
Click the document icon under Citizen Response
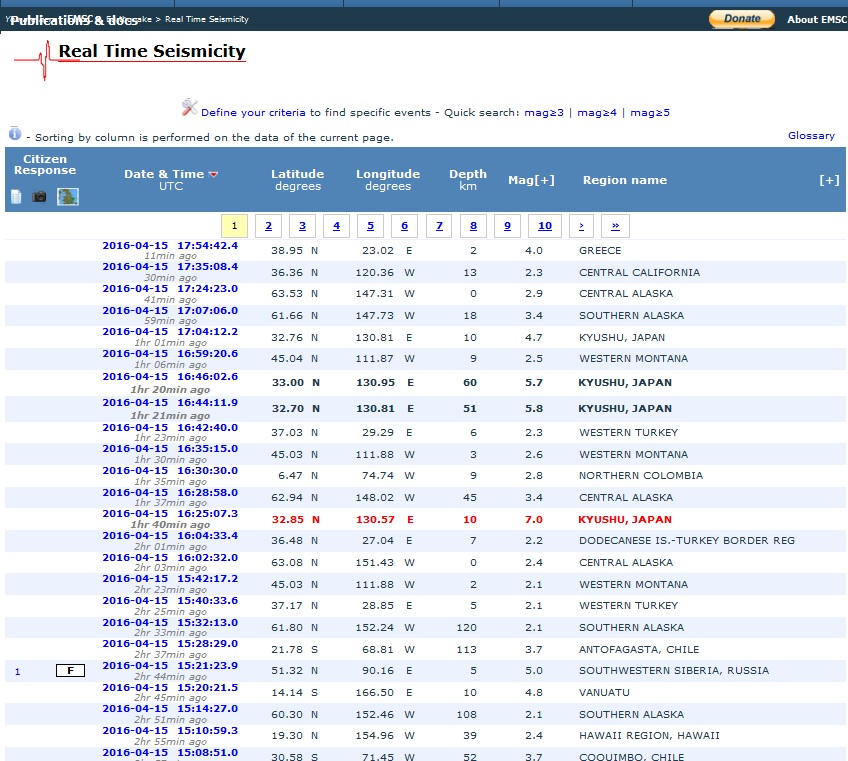point(16,197)
